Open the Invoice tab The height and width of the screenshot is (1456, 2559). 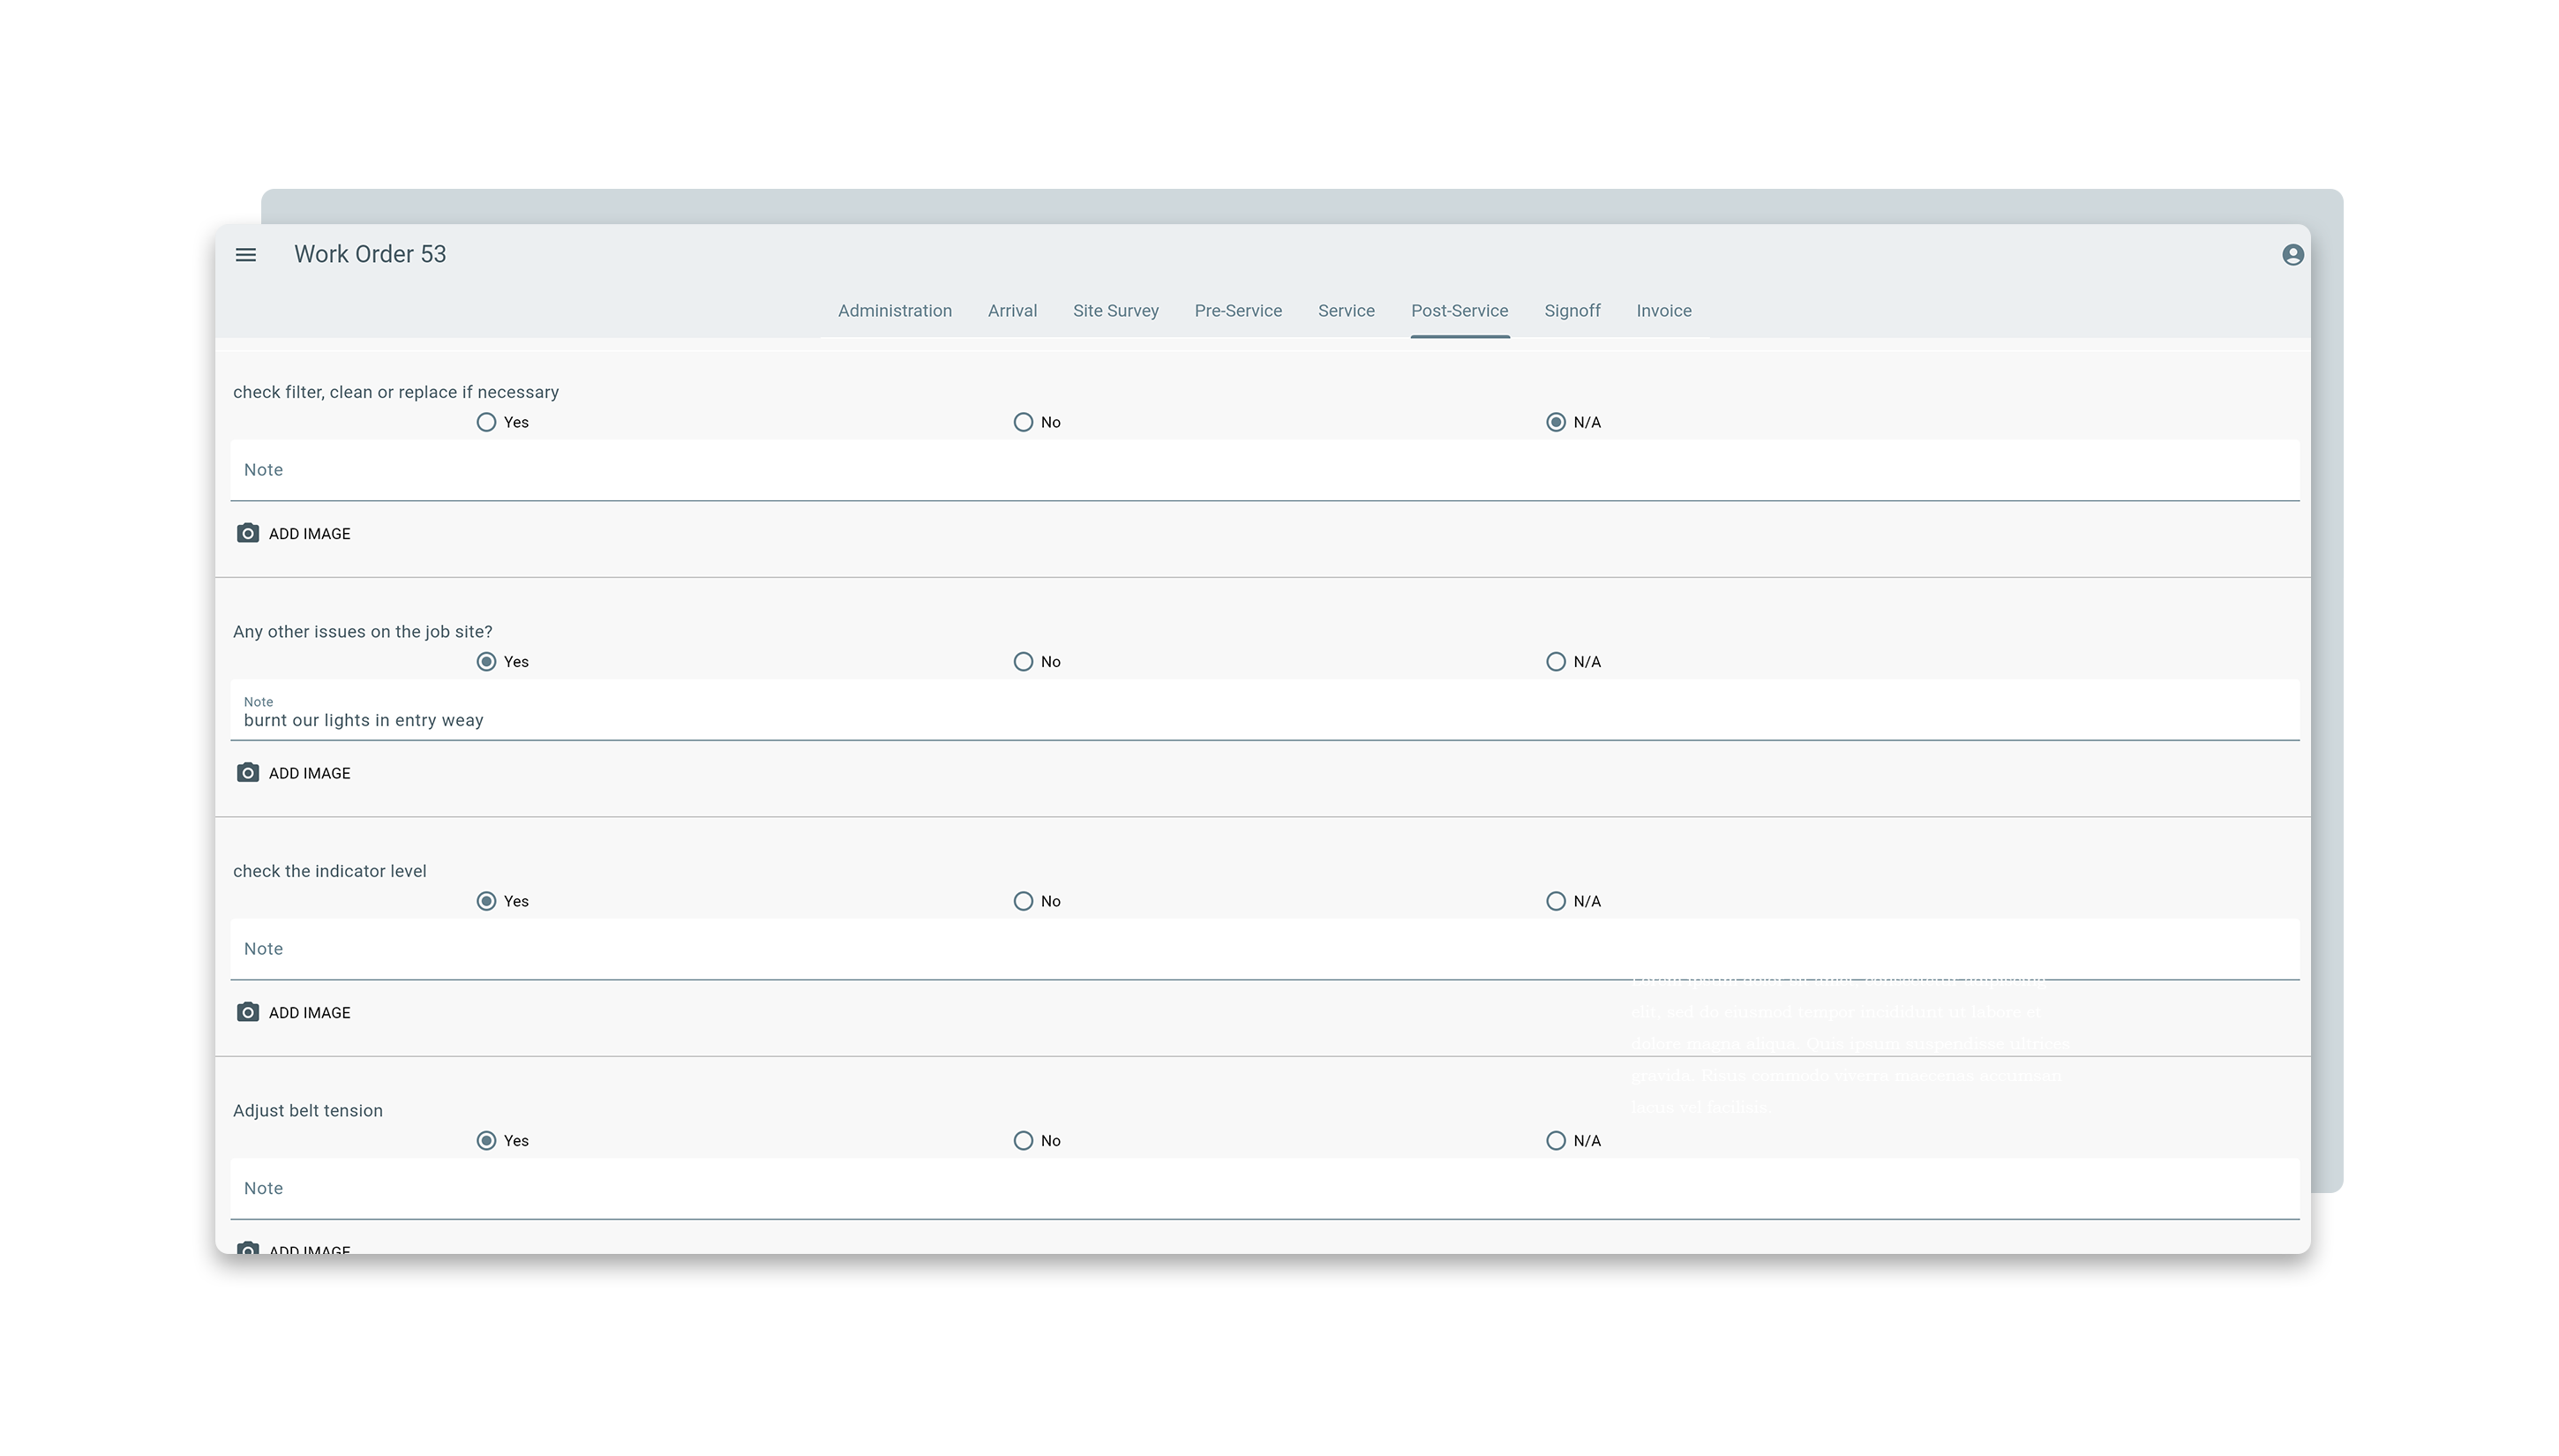pos(1663,311)
